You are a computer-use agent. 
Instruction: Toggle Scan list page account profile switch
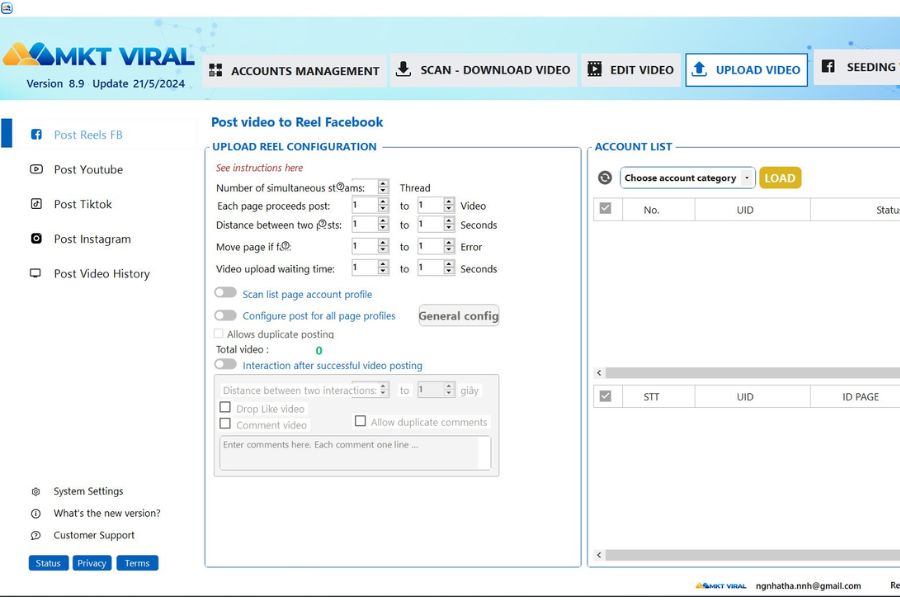tap(226, 293)
